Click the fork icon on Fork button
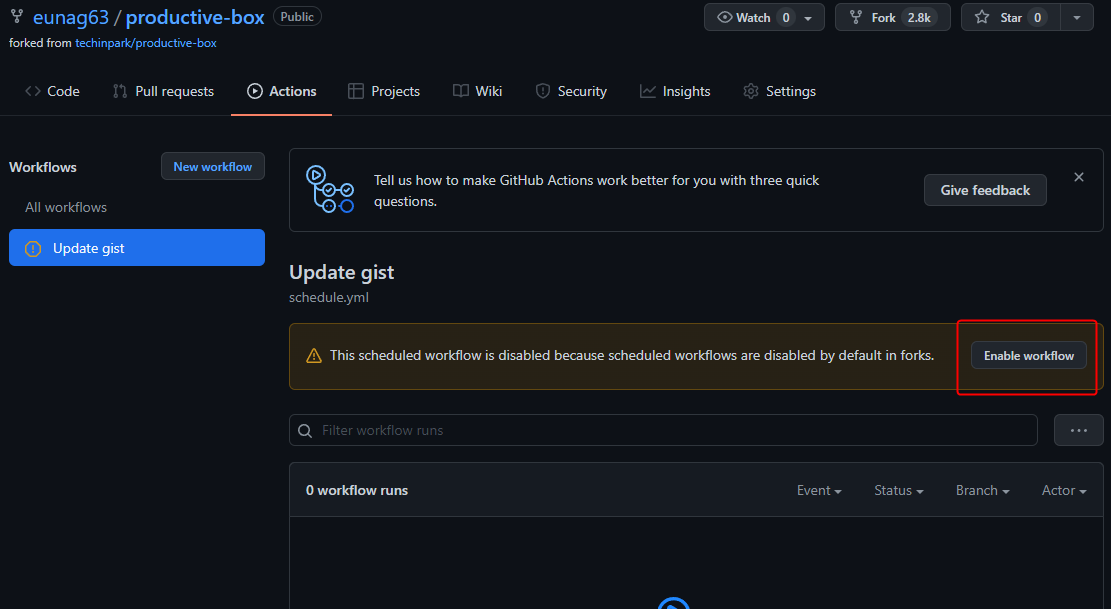 [856, 18]
